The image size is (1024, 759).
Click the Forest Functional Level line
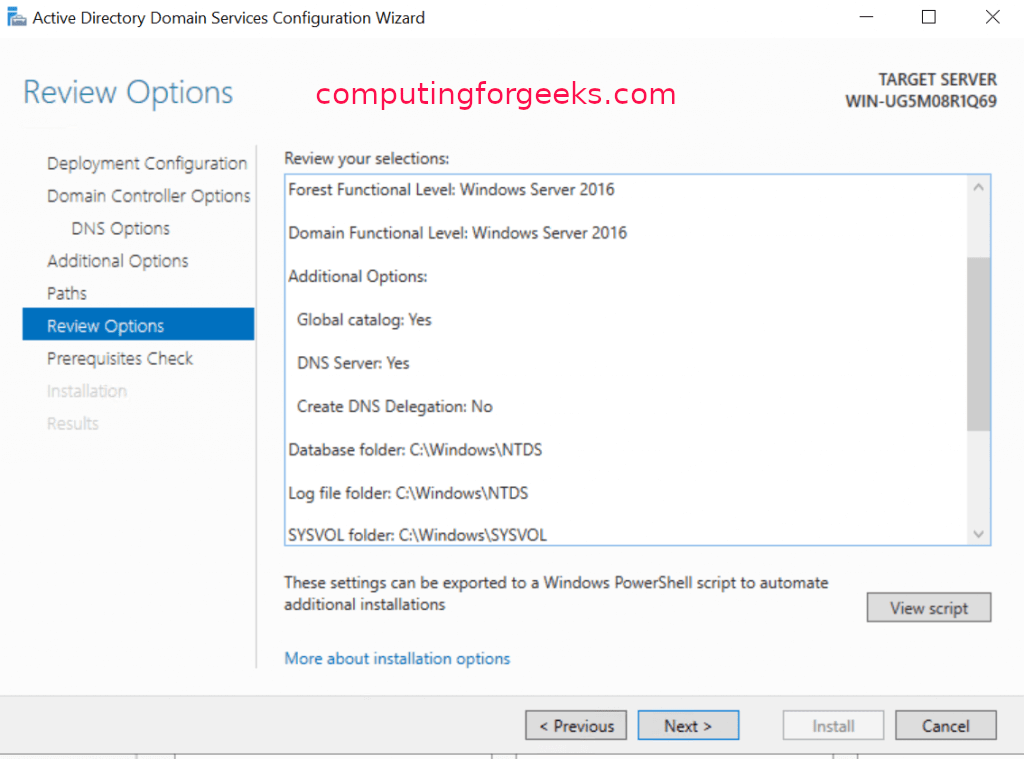pyautogui.click(x=451, y=190)
